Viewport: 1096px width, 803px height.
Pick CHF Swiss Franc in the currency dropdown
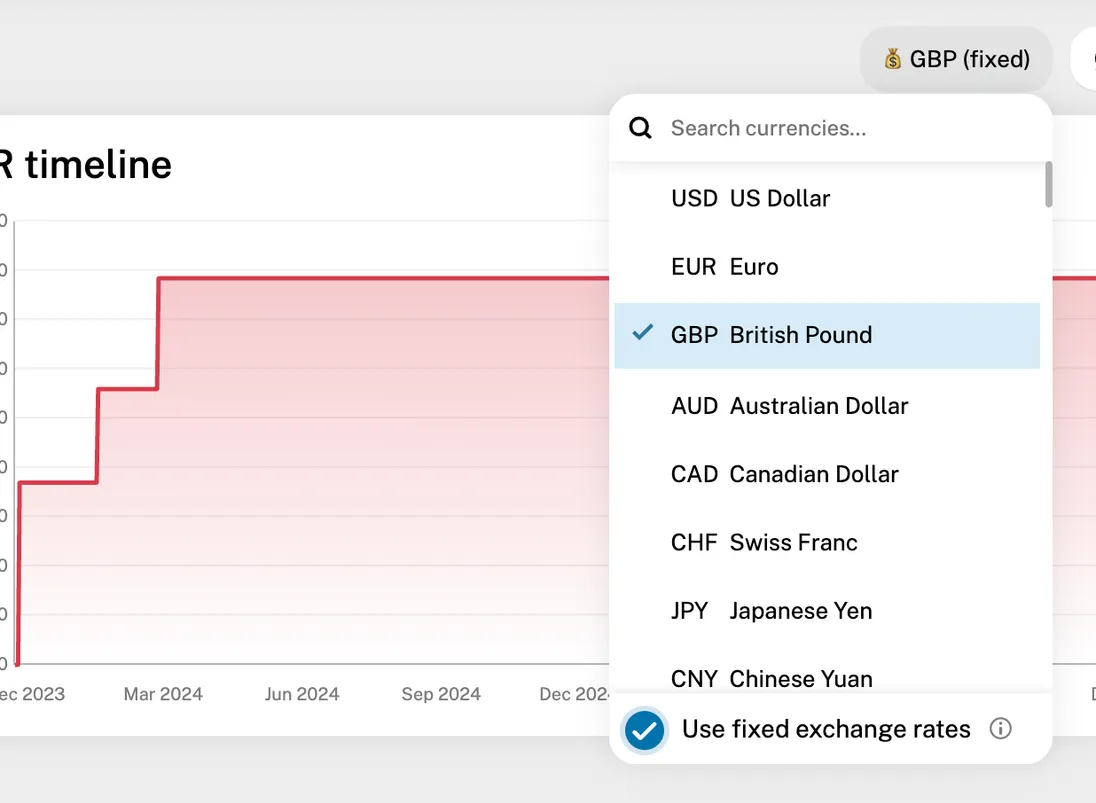(763, 542)
